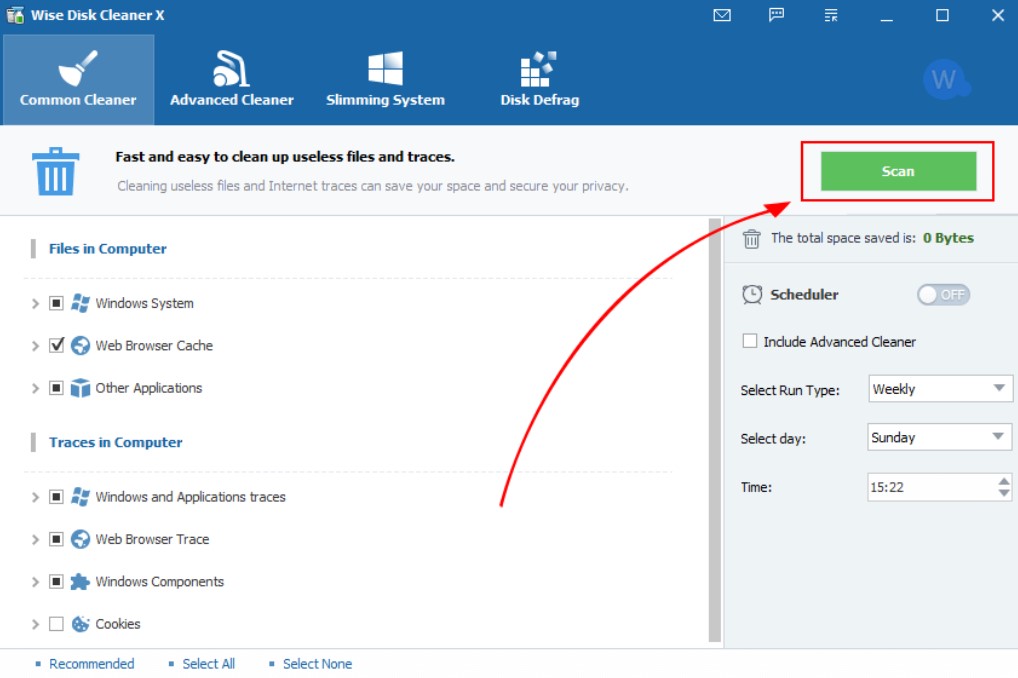This screenshot has width=1018, height=678.
Task: Uncheck the Web Browser Cache checkbox
Action: tap(56, 345)
